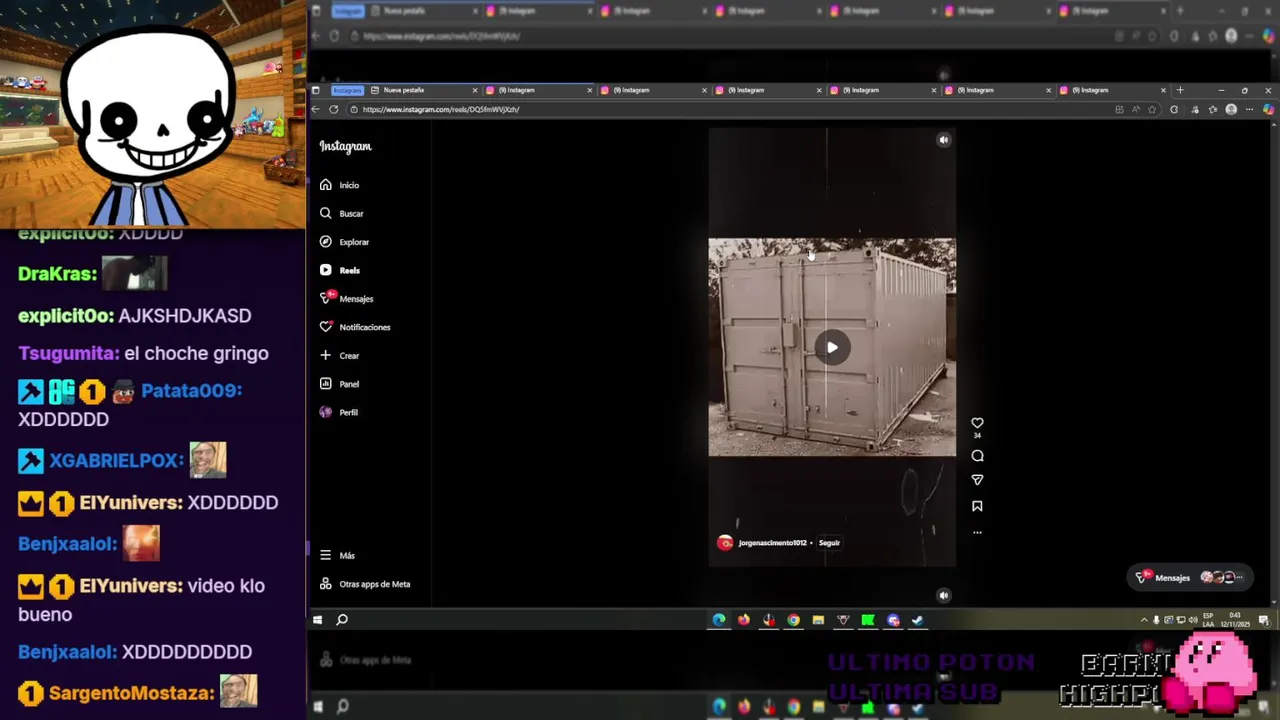The image size is (1280, 720).
Task: Open the reel's three-dot more options
Action: pyautogui.click(x=977, y=532)
